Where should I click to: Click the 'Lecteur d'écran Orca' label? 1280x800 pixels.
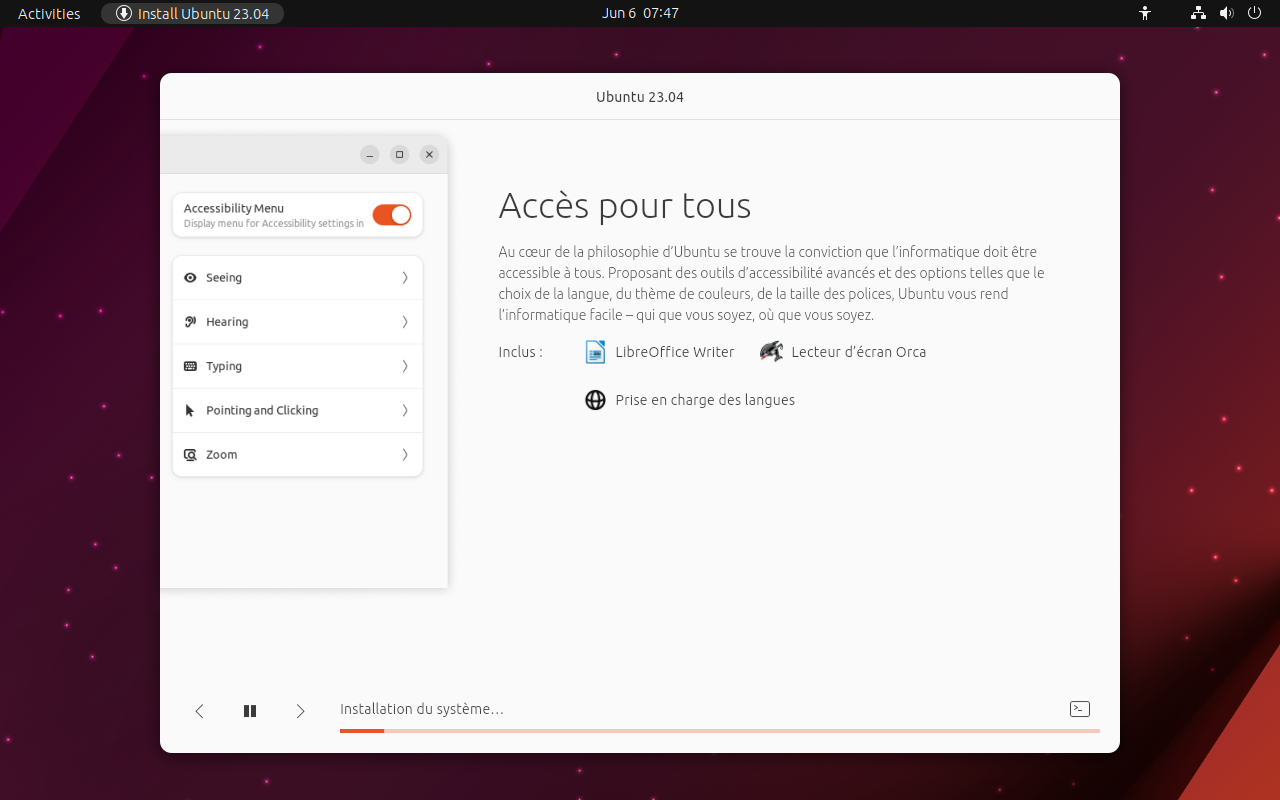859,352
